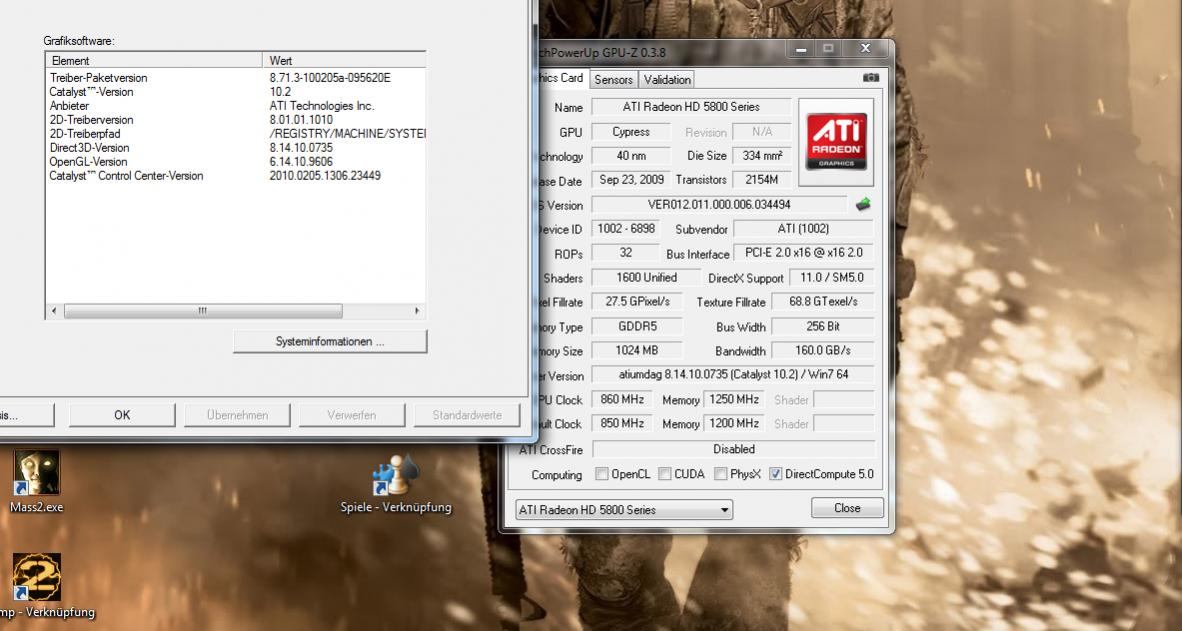Viewport: 1182px width, 631px height.
Task: Click the GPU-Z screenshot camera icon
Action: coord(871,78)
